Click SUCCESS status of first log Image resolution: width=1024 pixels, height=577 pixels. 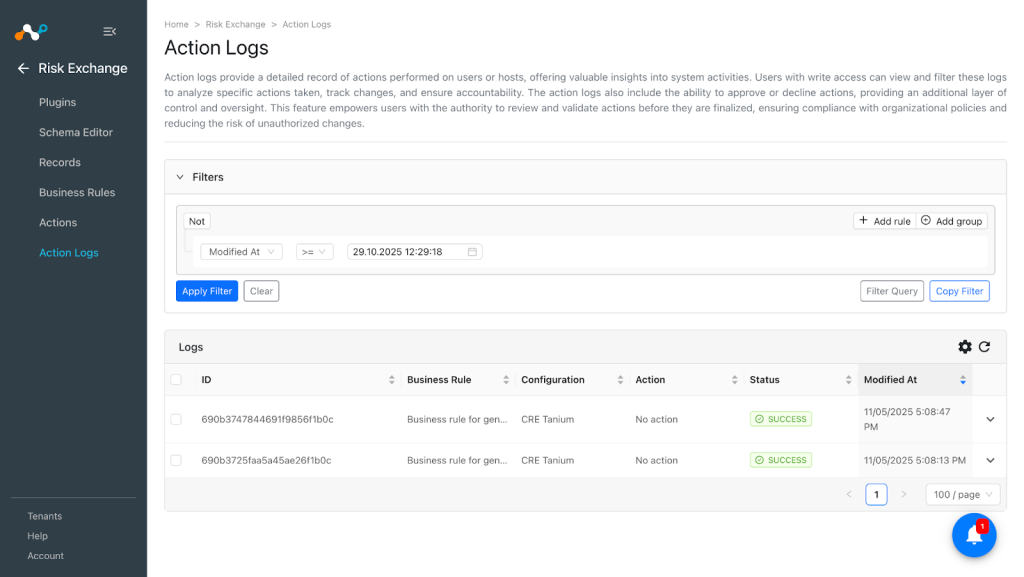pyautogui.click(x=781, y=419)
